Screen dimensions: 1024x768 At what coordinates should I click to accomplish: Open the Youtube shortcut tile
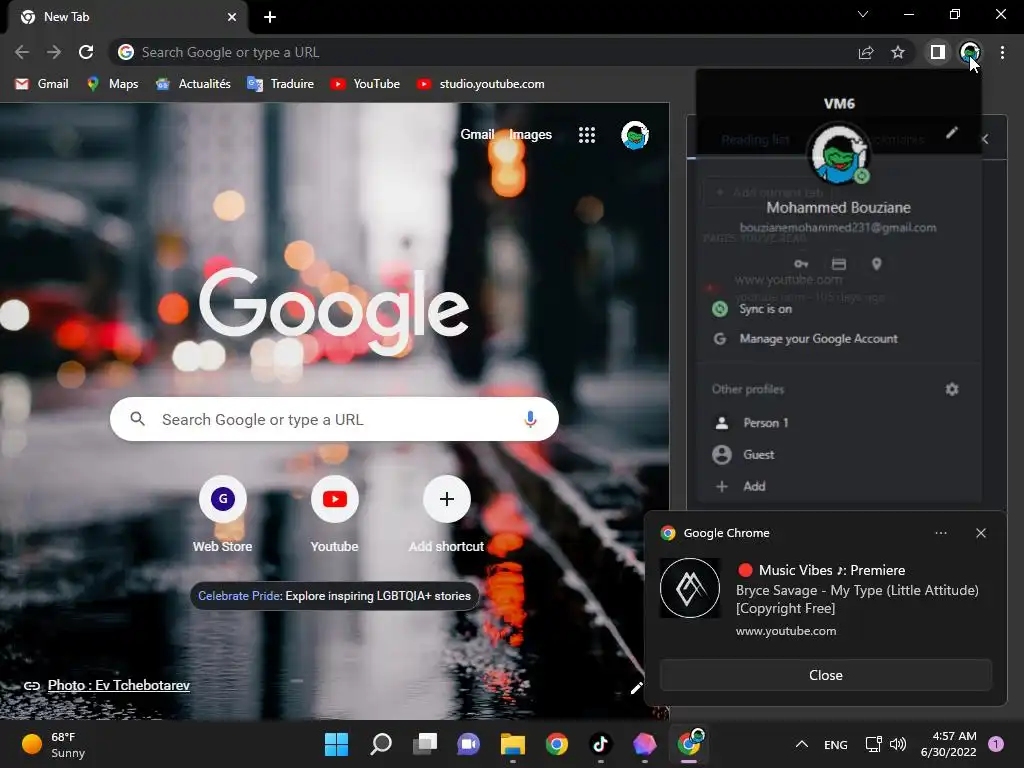pos(334,515)
